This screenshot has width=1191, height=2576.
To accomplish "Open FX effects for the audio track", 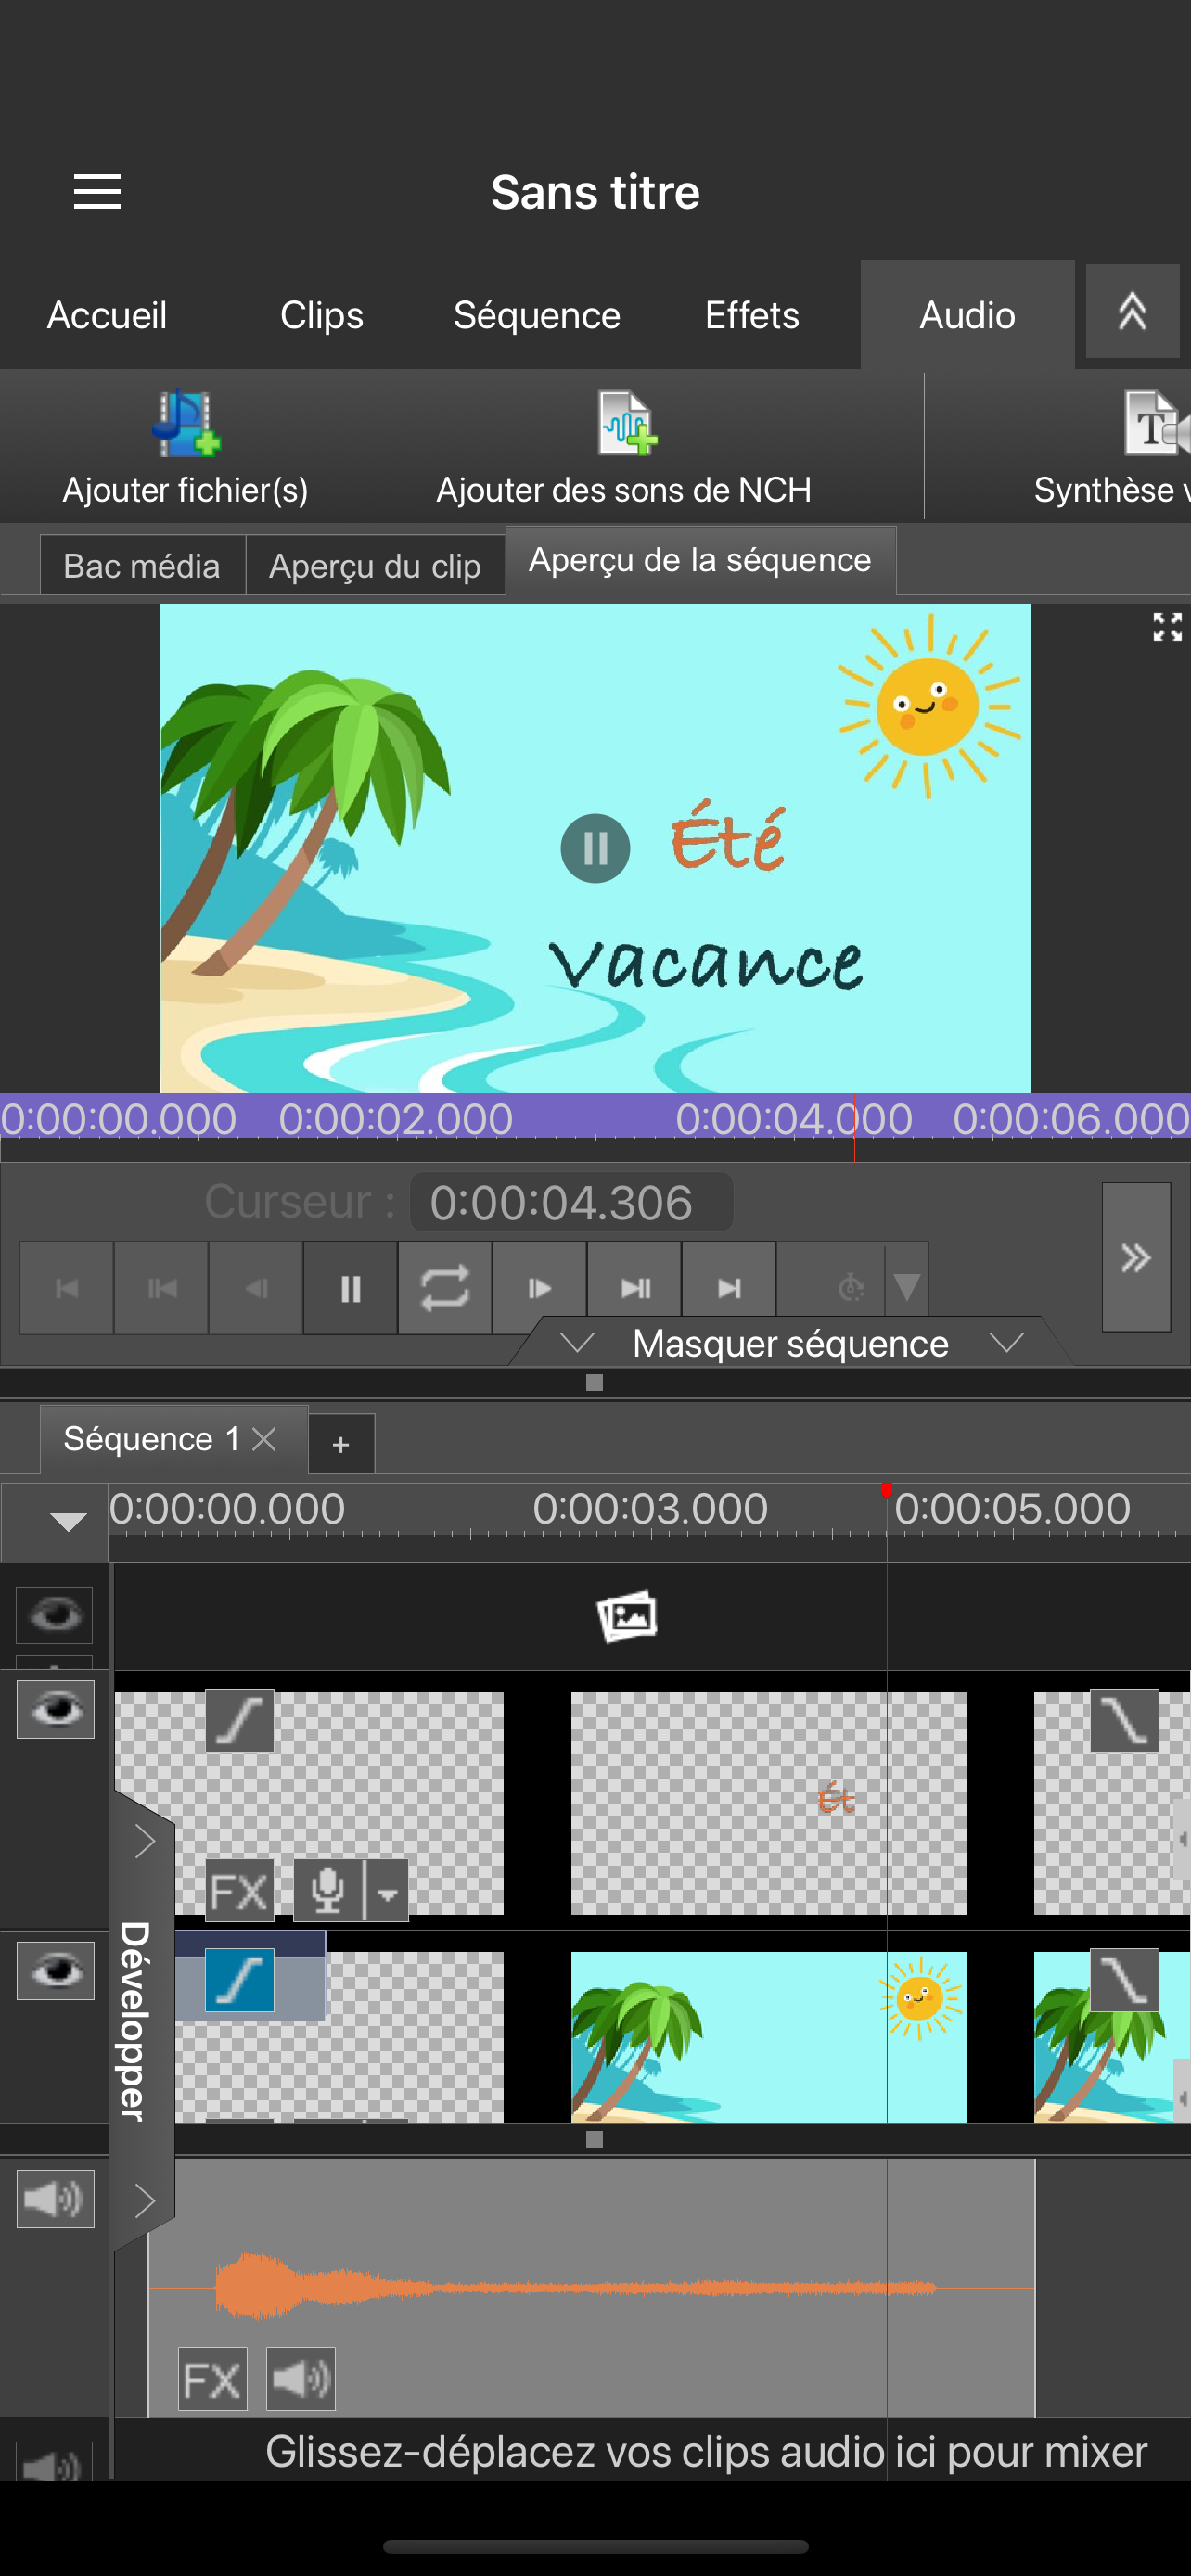I will (213, 2379).
